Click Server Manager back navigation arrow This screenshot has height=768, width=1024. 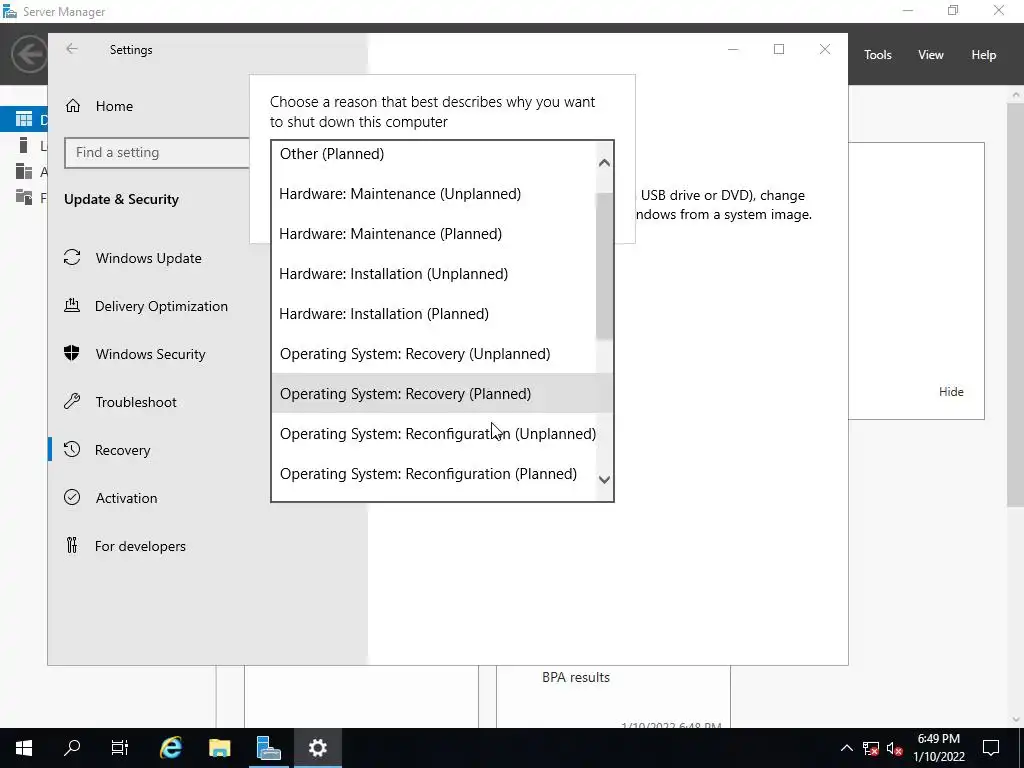(29, 54)
